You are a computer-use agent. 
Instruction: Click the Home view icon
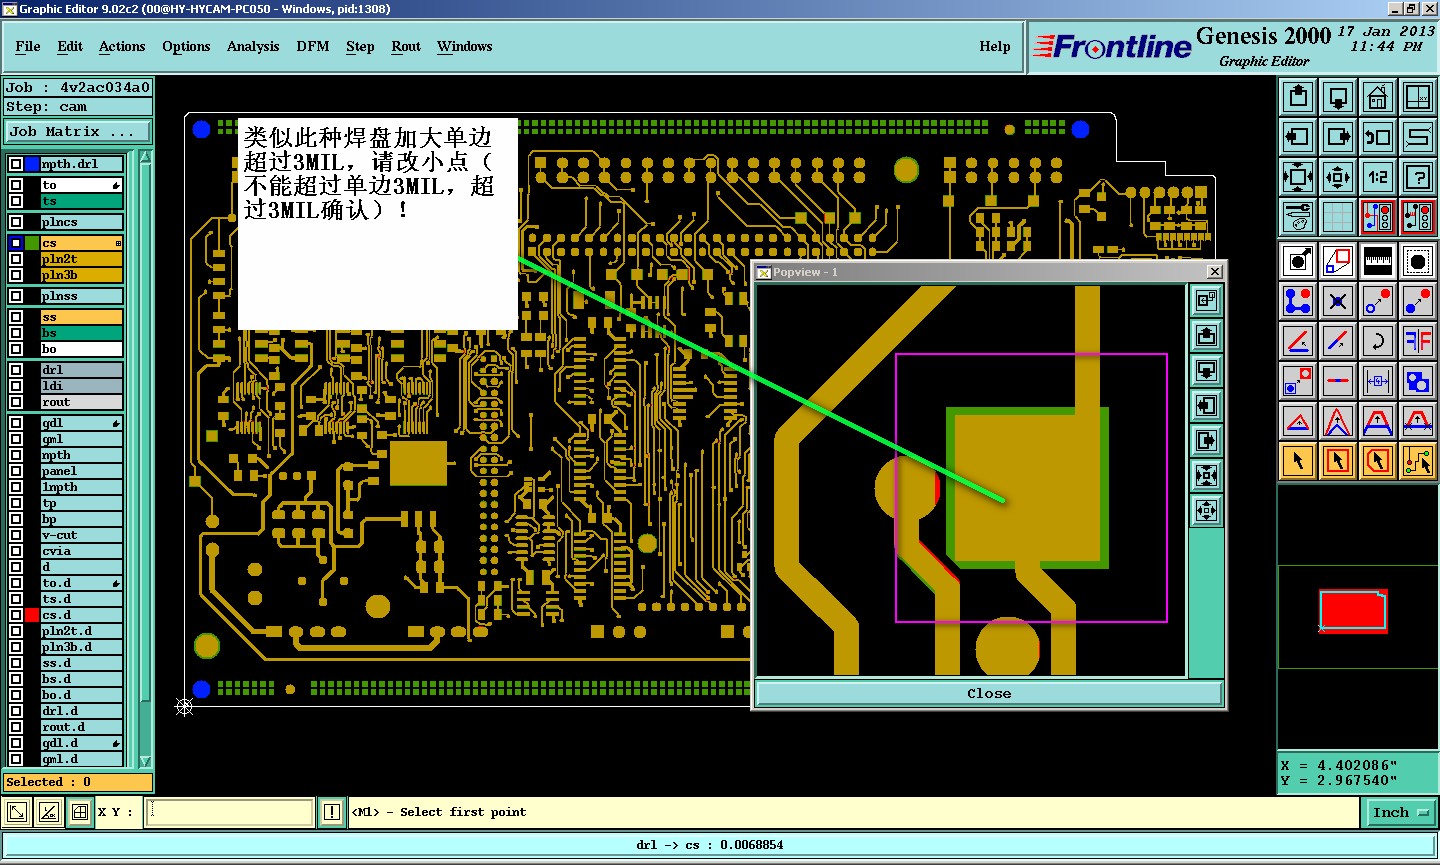click(1378, 97)
